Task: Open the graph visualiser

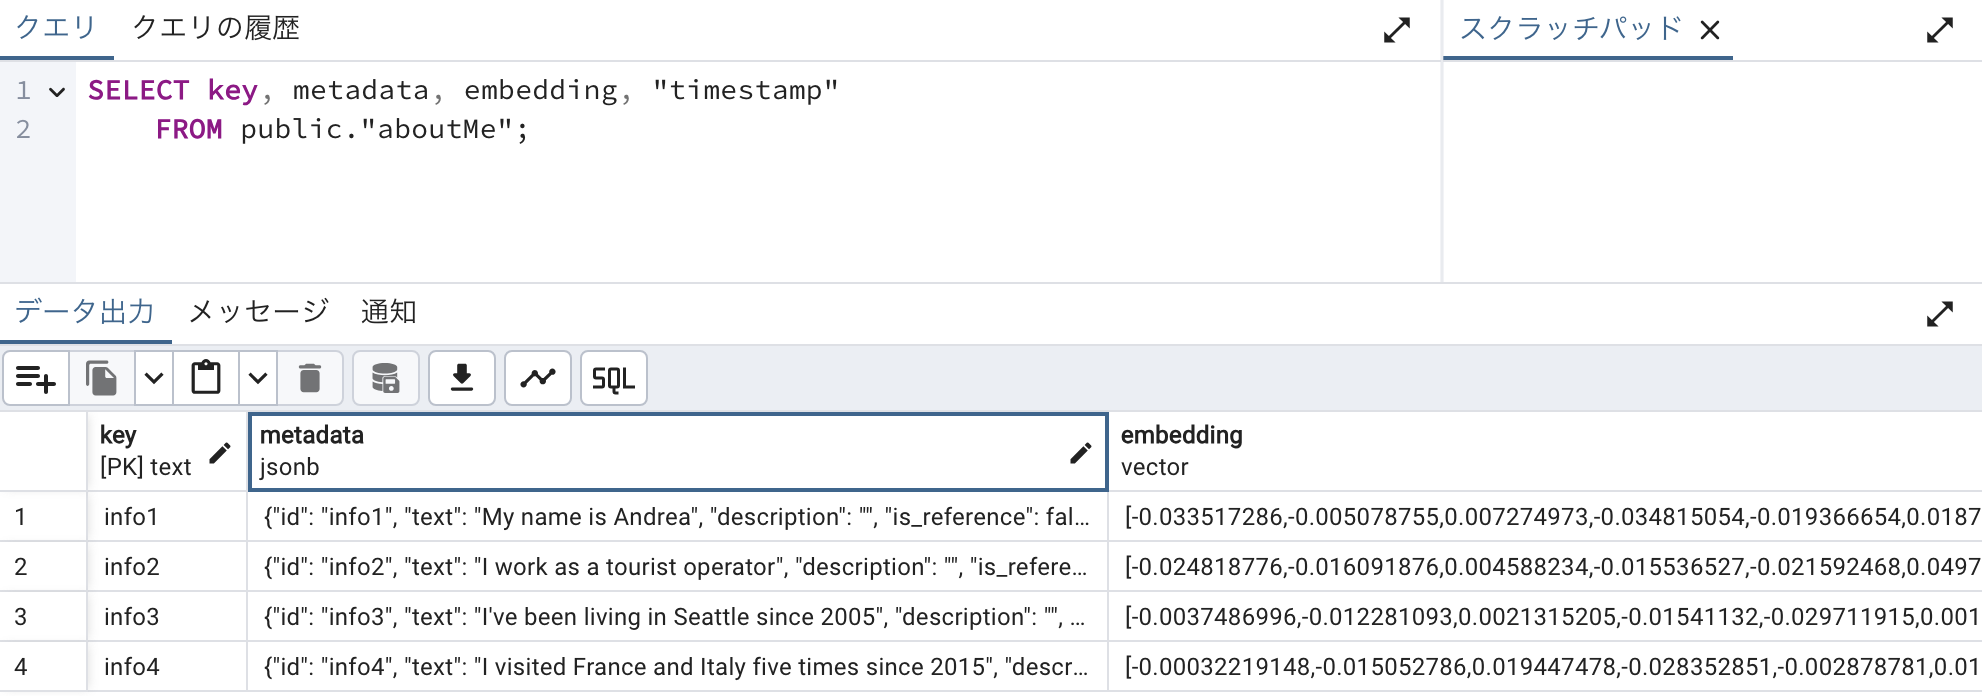Action: tap(537, 378)
